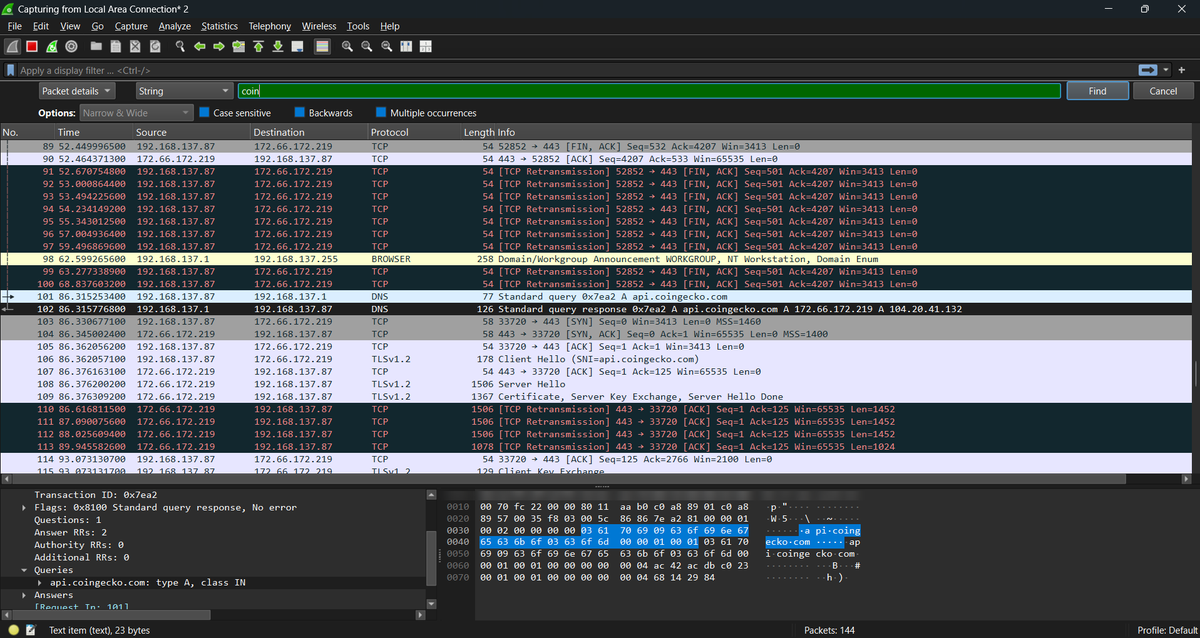This screenshot has height=638, width=1200.
Task: Reset text size to normal
Action: pyautogui.click(x=386, y=46)
